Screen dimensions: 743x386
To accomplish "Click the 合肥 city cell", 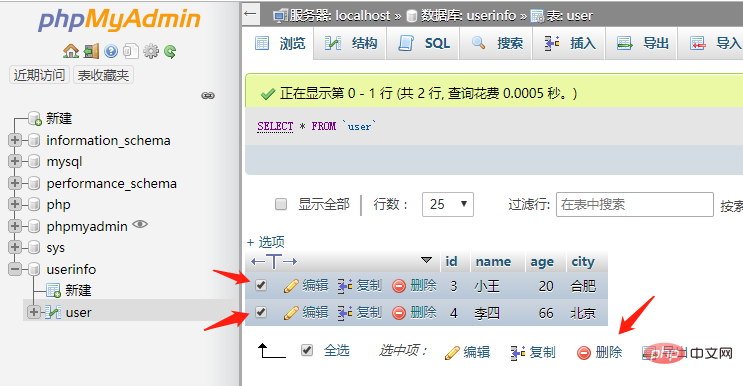I will coord(583,286).
